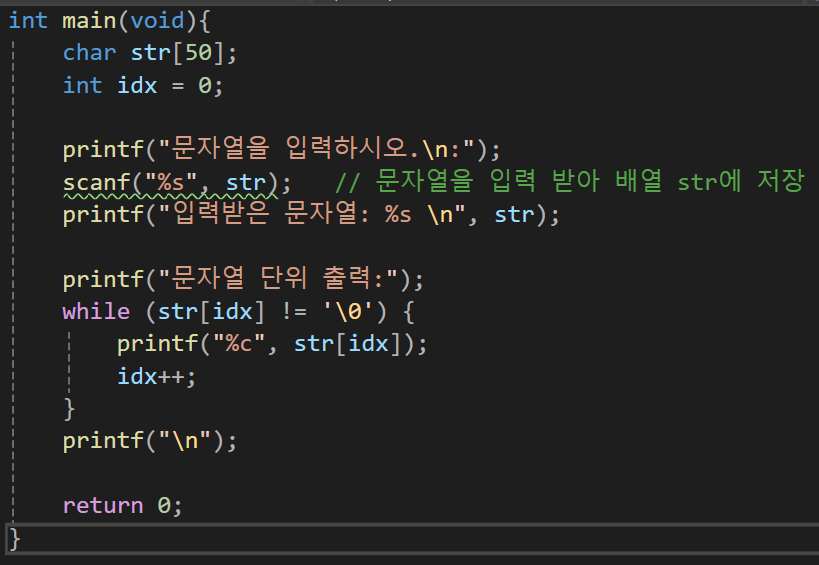Click the 'return 0;' statement
This screenshot has height=565, width=819.
pos(122,505)
